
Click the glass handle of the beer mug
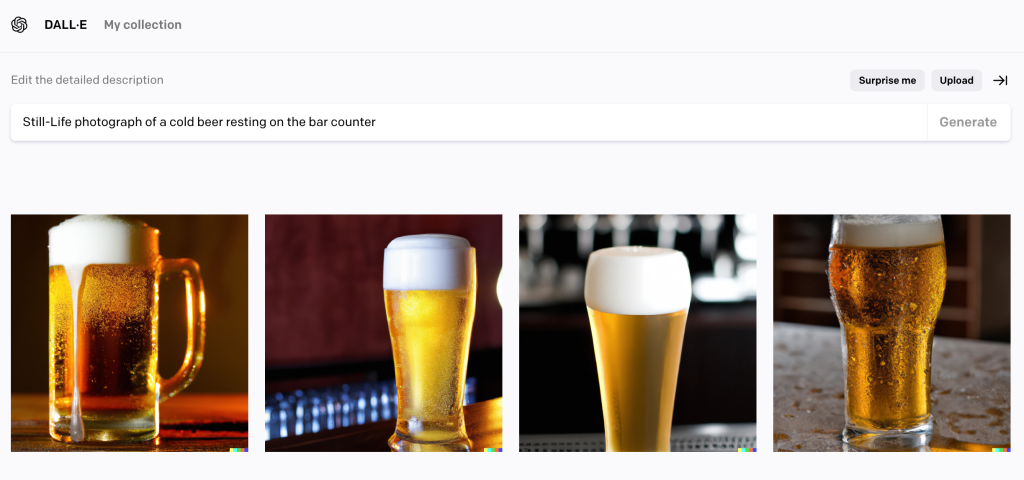186,327
